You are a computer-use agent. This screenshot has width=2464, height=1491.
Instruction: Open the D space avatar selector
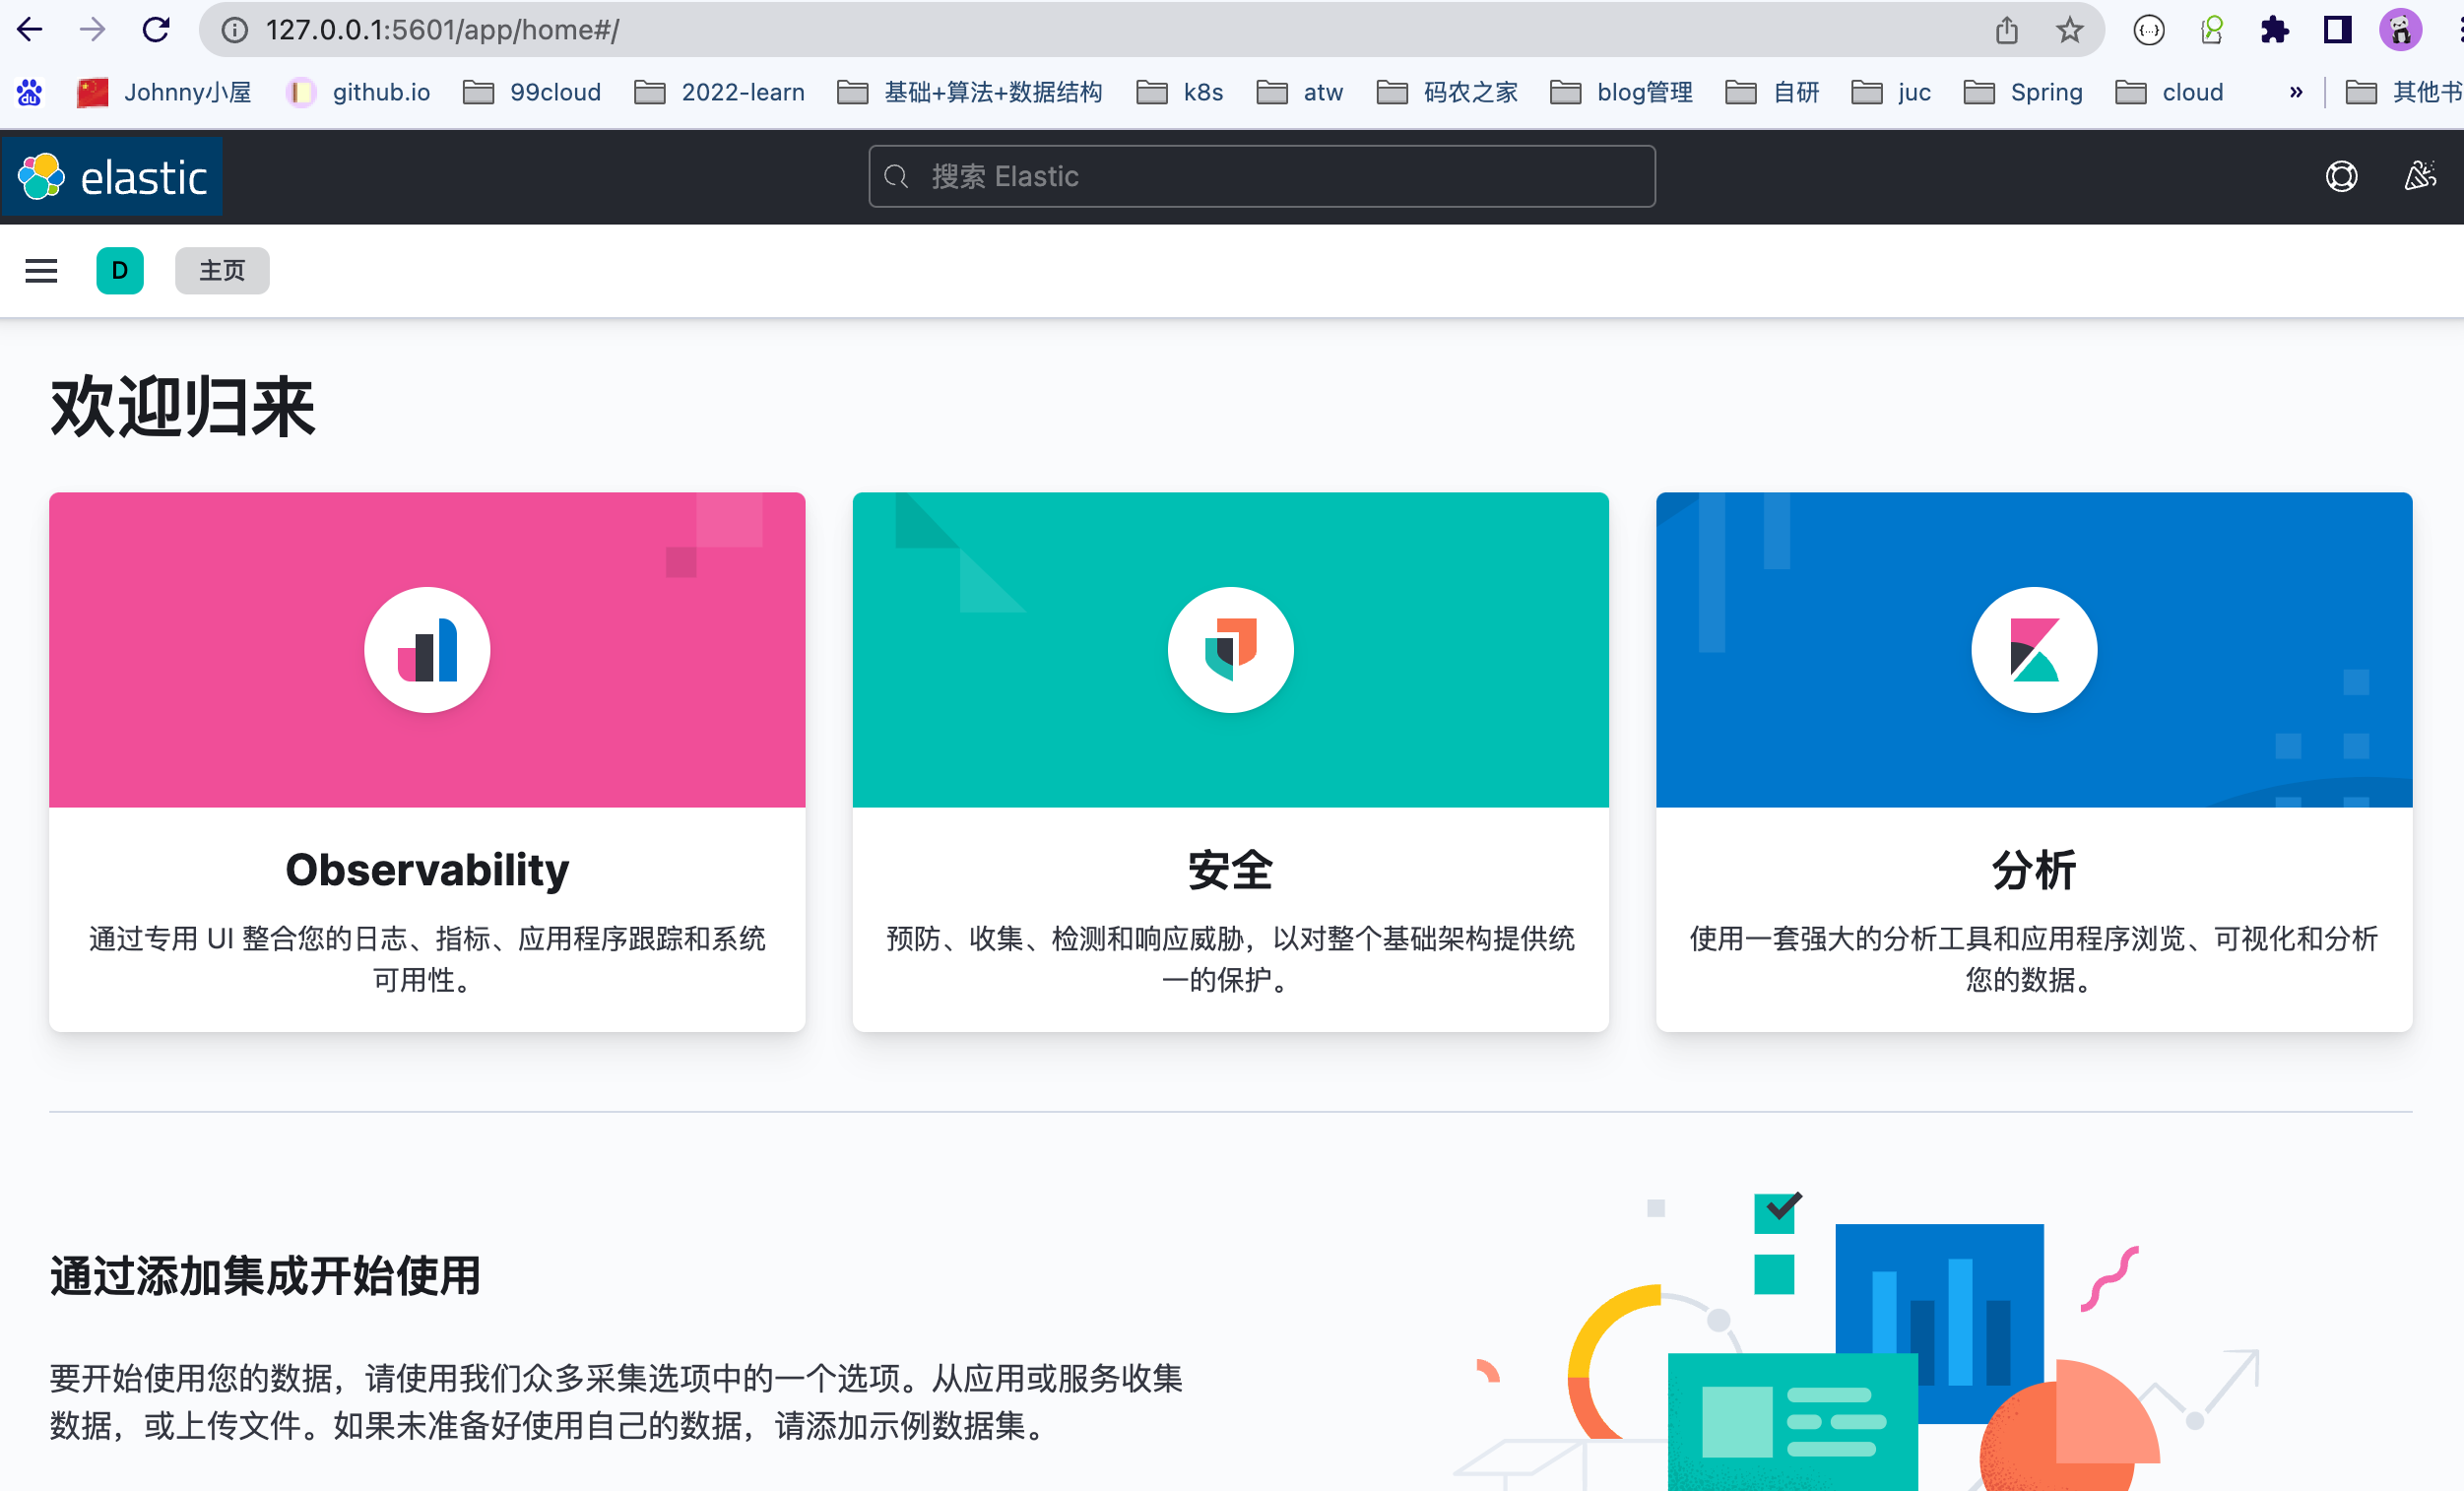point(120,270)
